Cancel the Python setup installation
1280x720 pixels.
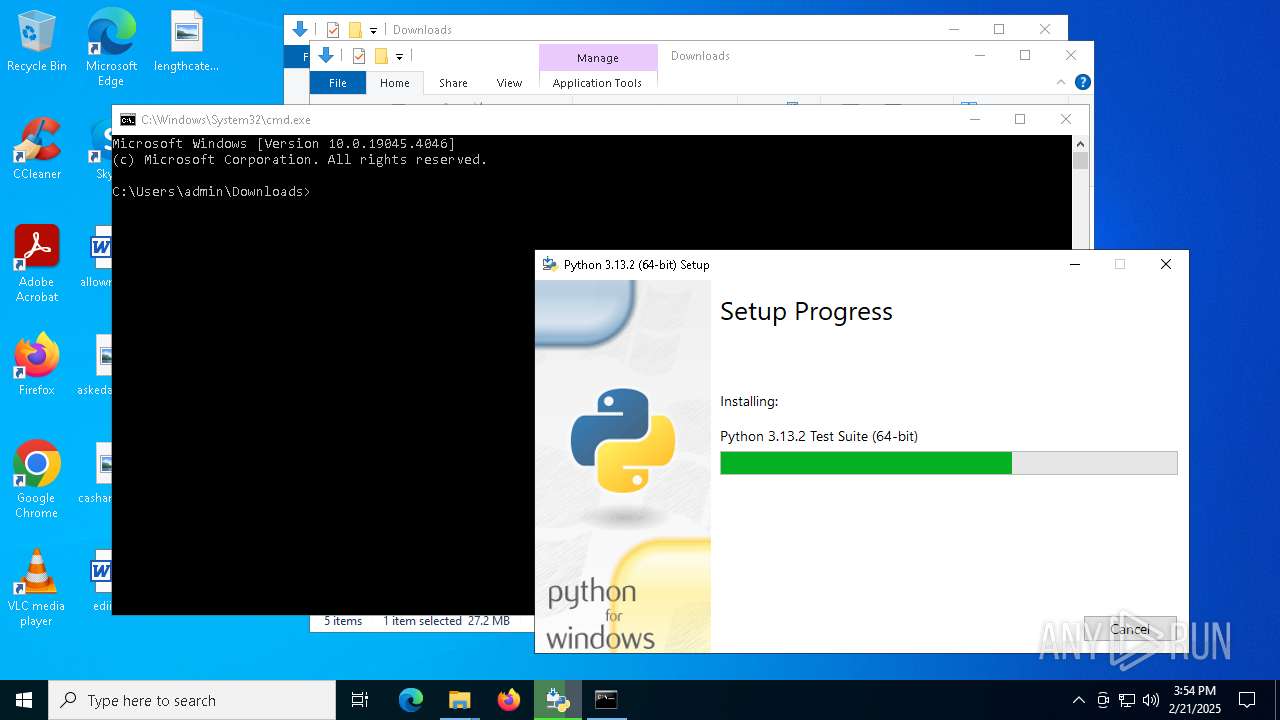tap(1130, 629)
